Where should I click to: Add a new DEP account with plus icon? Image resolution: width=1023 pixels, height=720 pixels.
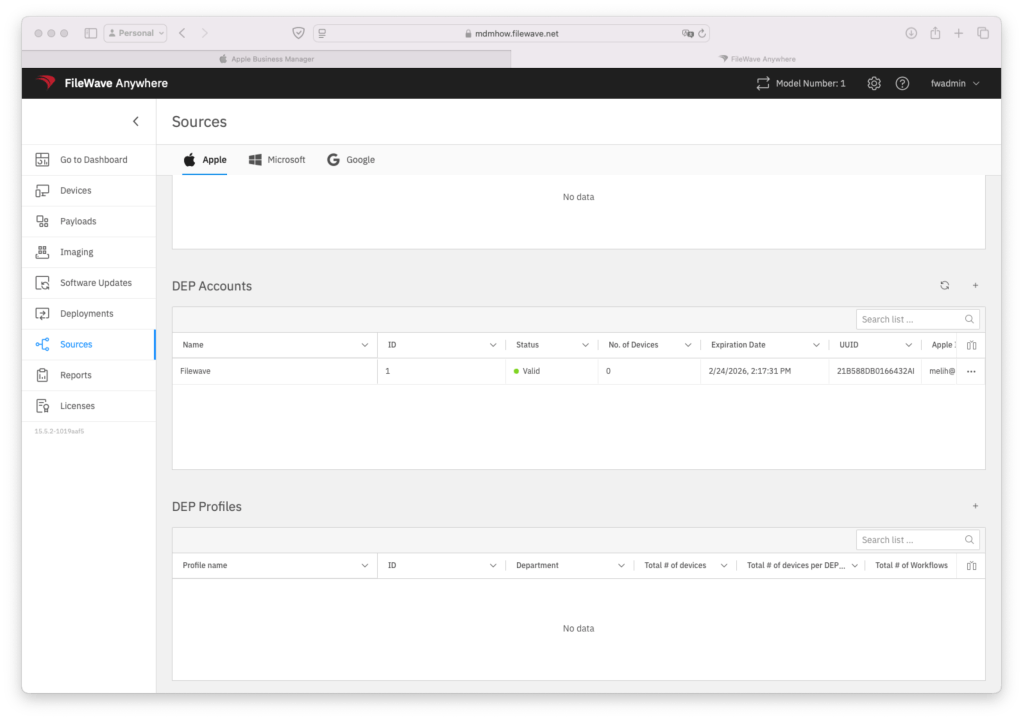coord(975,286)
